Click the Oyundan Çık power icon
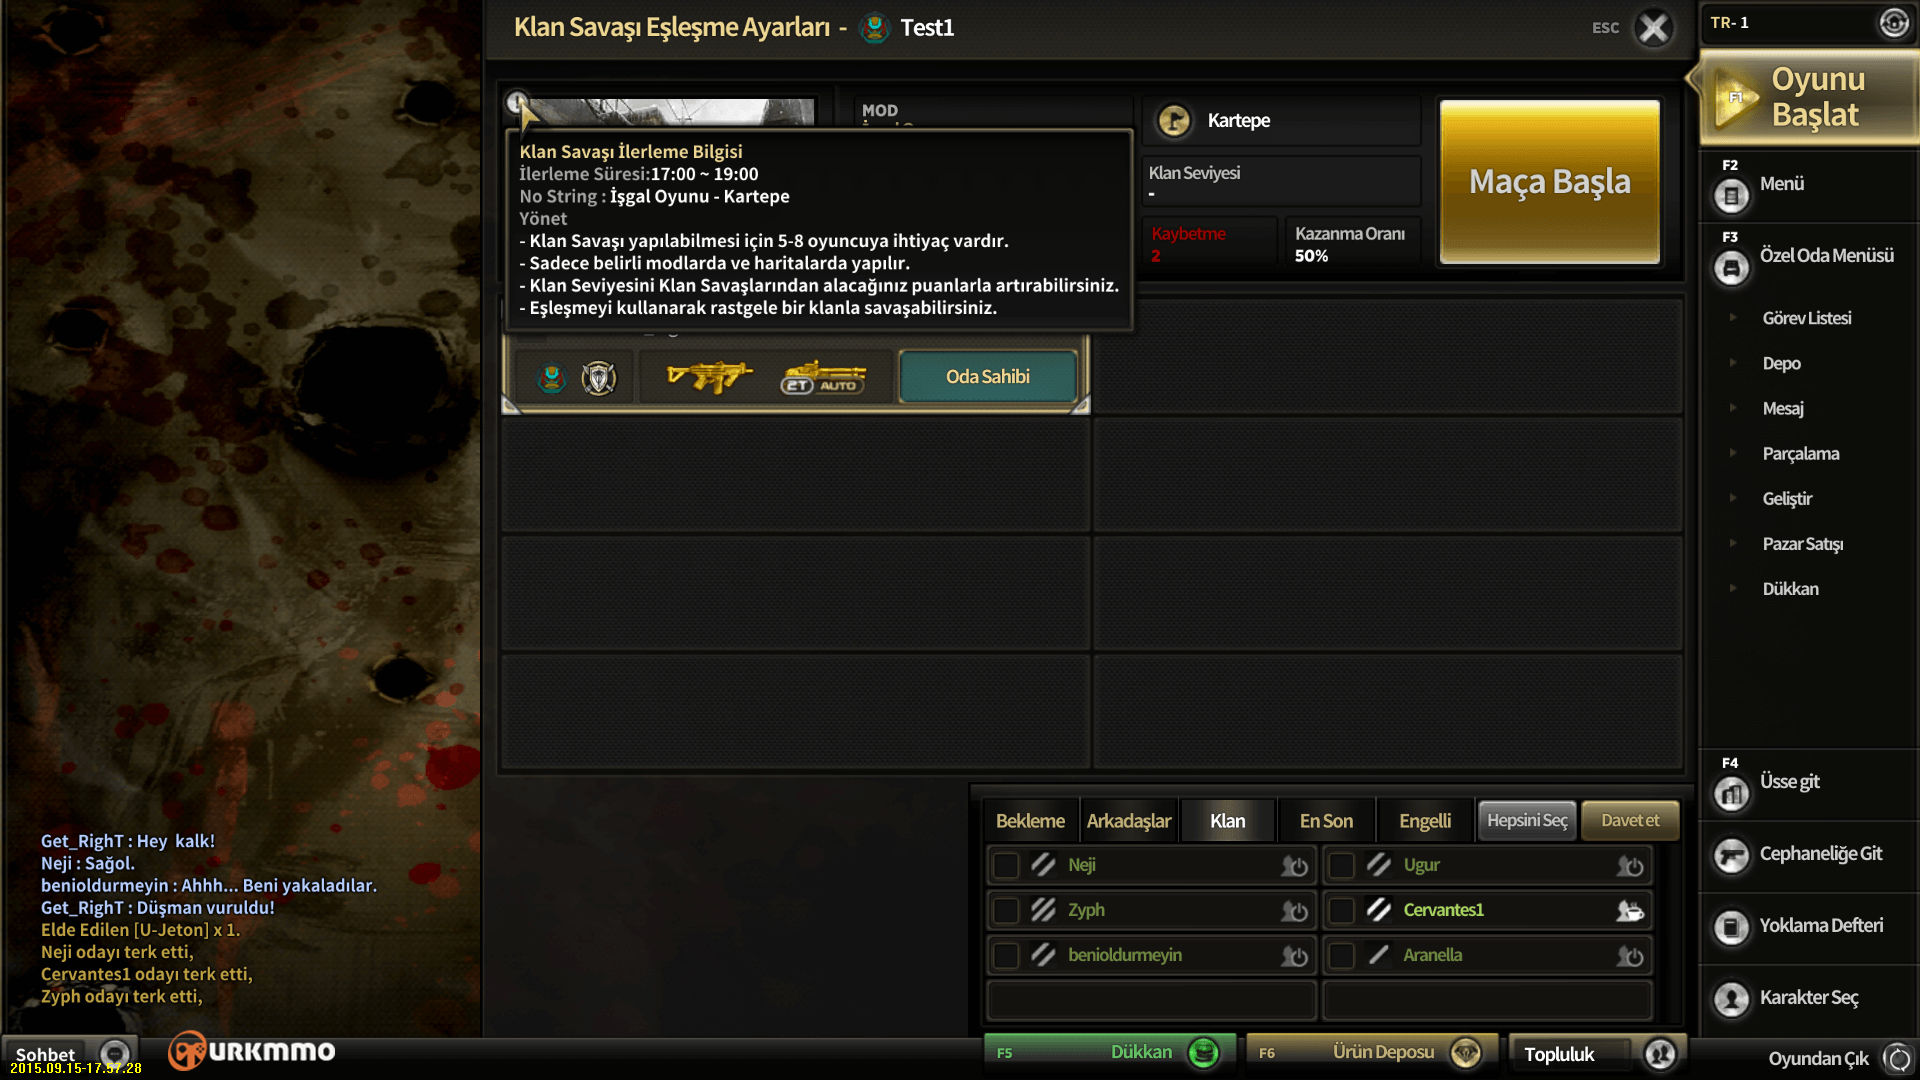Image resolution: width=1920 pixels, height=1080 pixels. (1898, 1058)
